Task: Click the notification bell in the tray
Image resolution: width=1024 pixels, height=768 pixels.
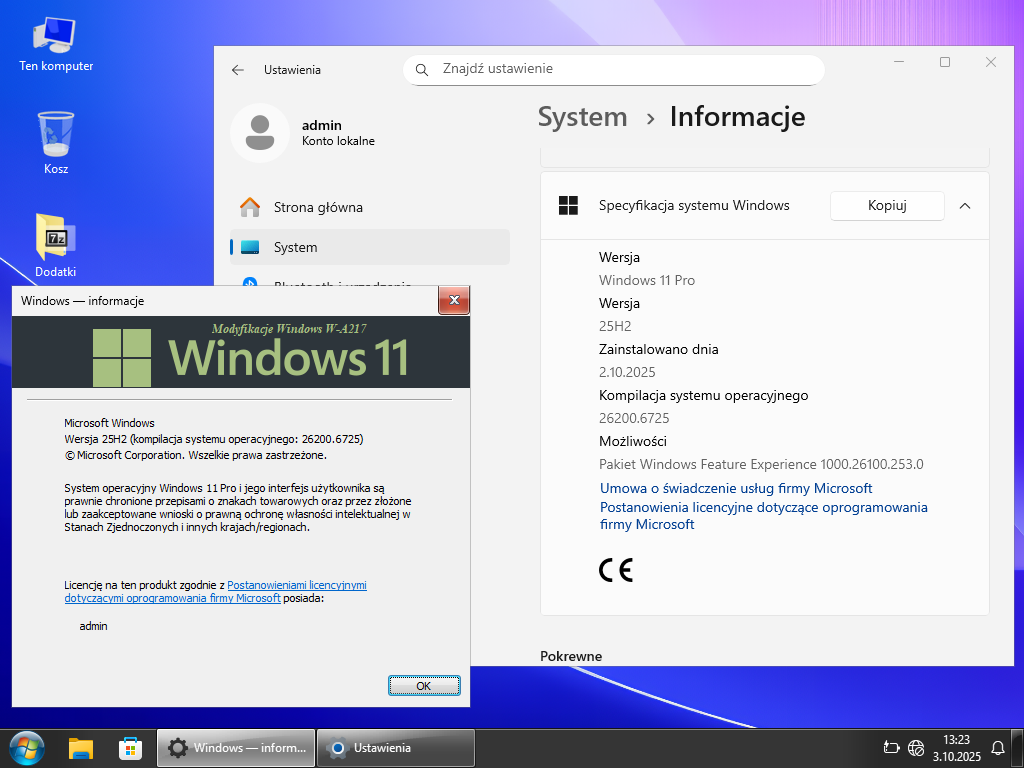Action: point(997,748)
